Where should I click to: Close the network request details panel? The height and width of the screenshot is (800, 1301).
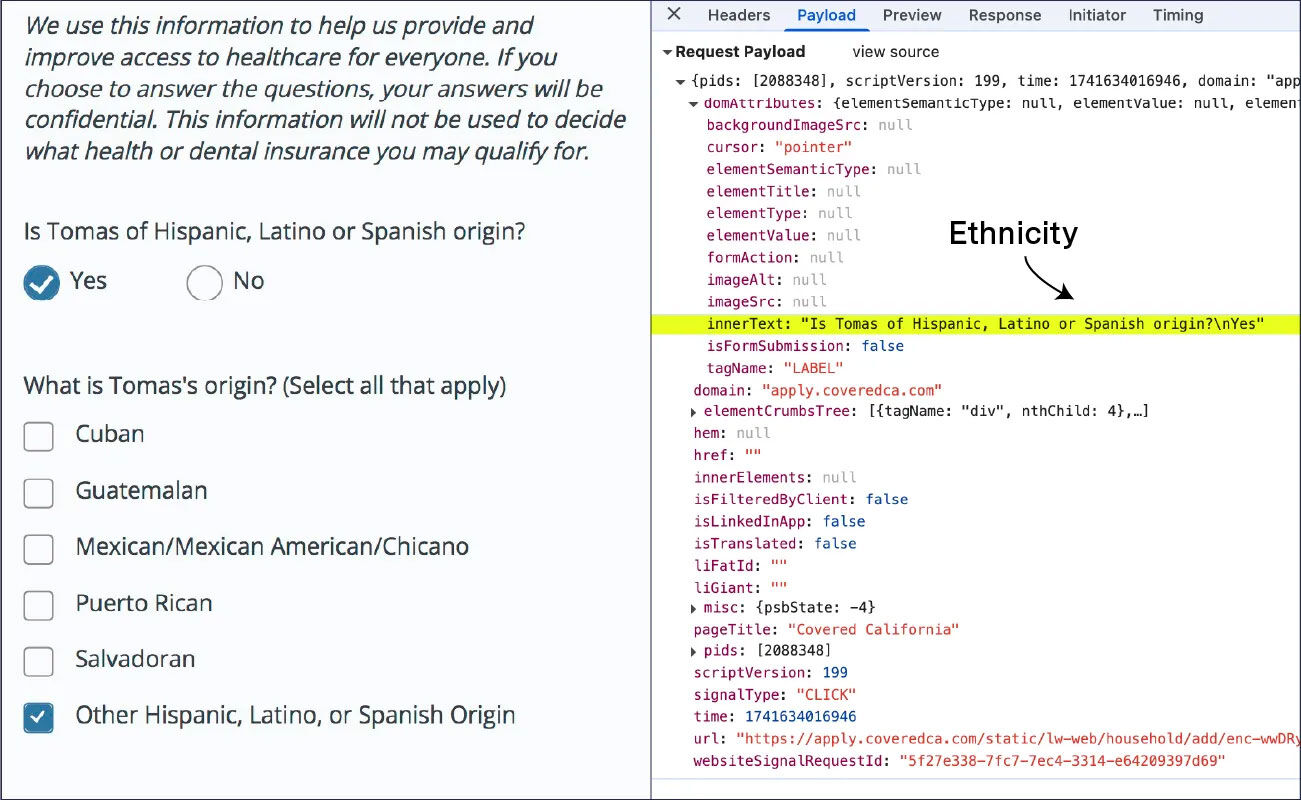pos(675,15)
